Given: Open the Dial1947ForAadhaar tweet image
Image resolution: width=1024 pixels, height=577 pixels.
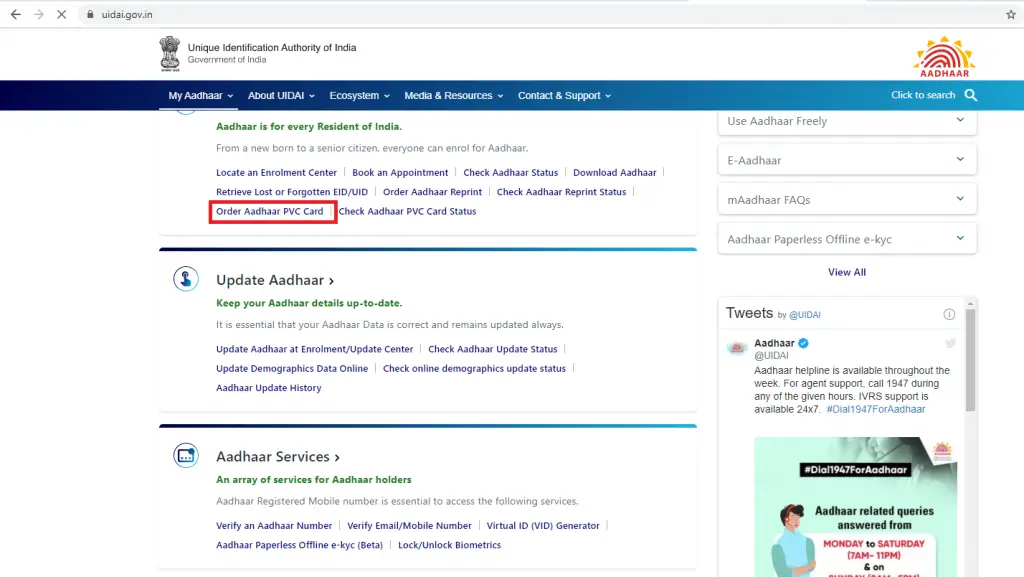Looking at the screenshot, I should point(856,507).
